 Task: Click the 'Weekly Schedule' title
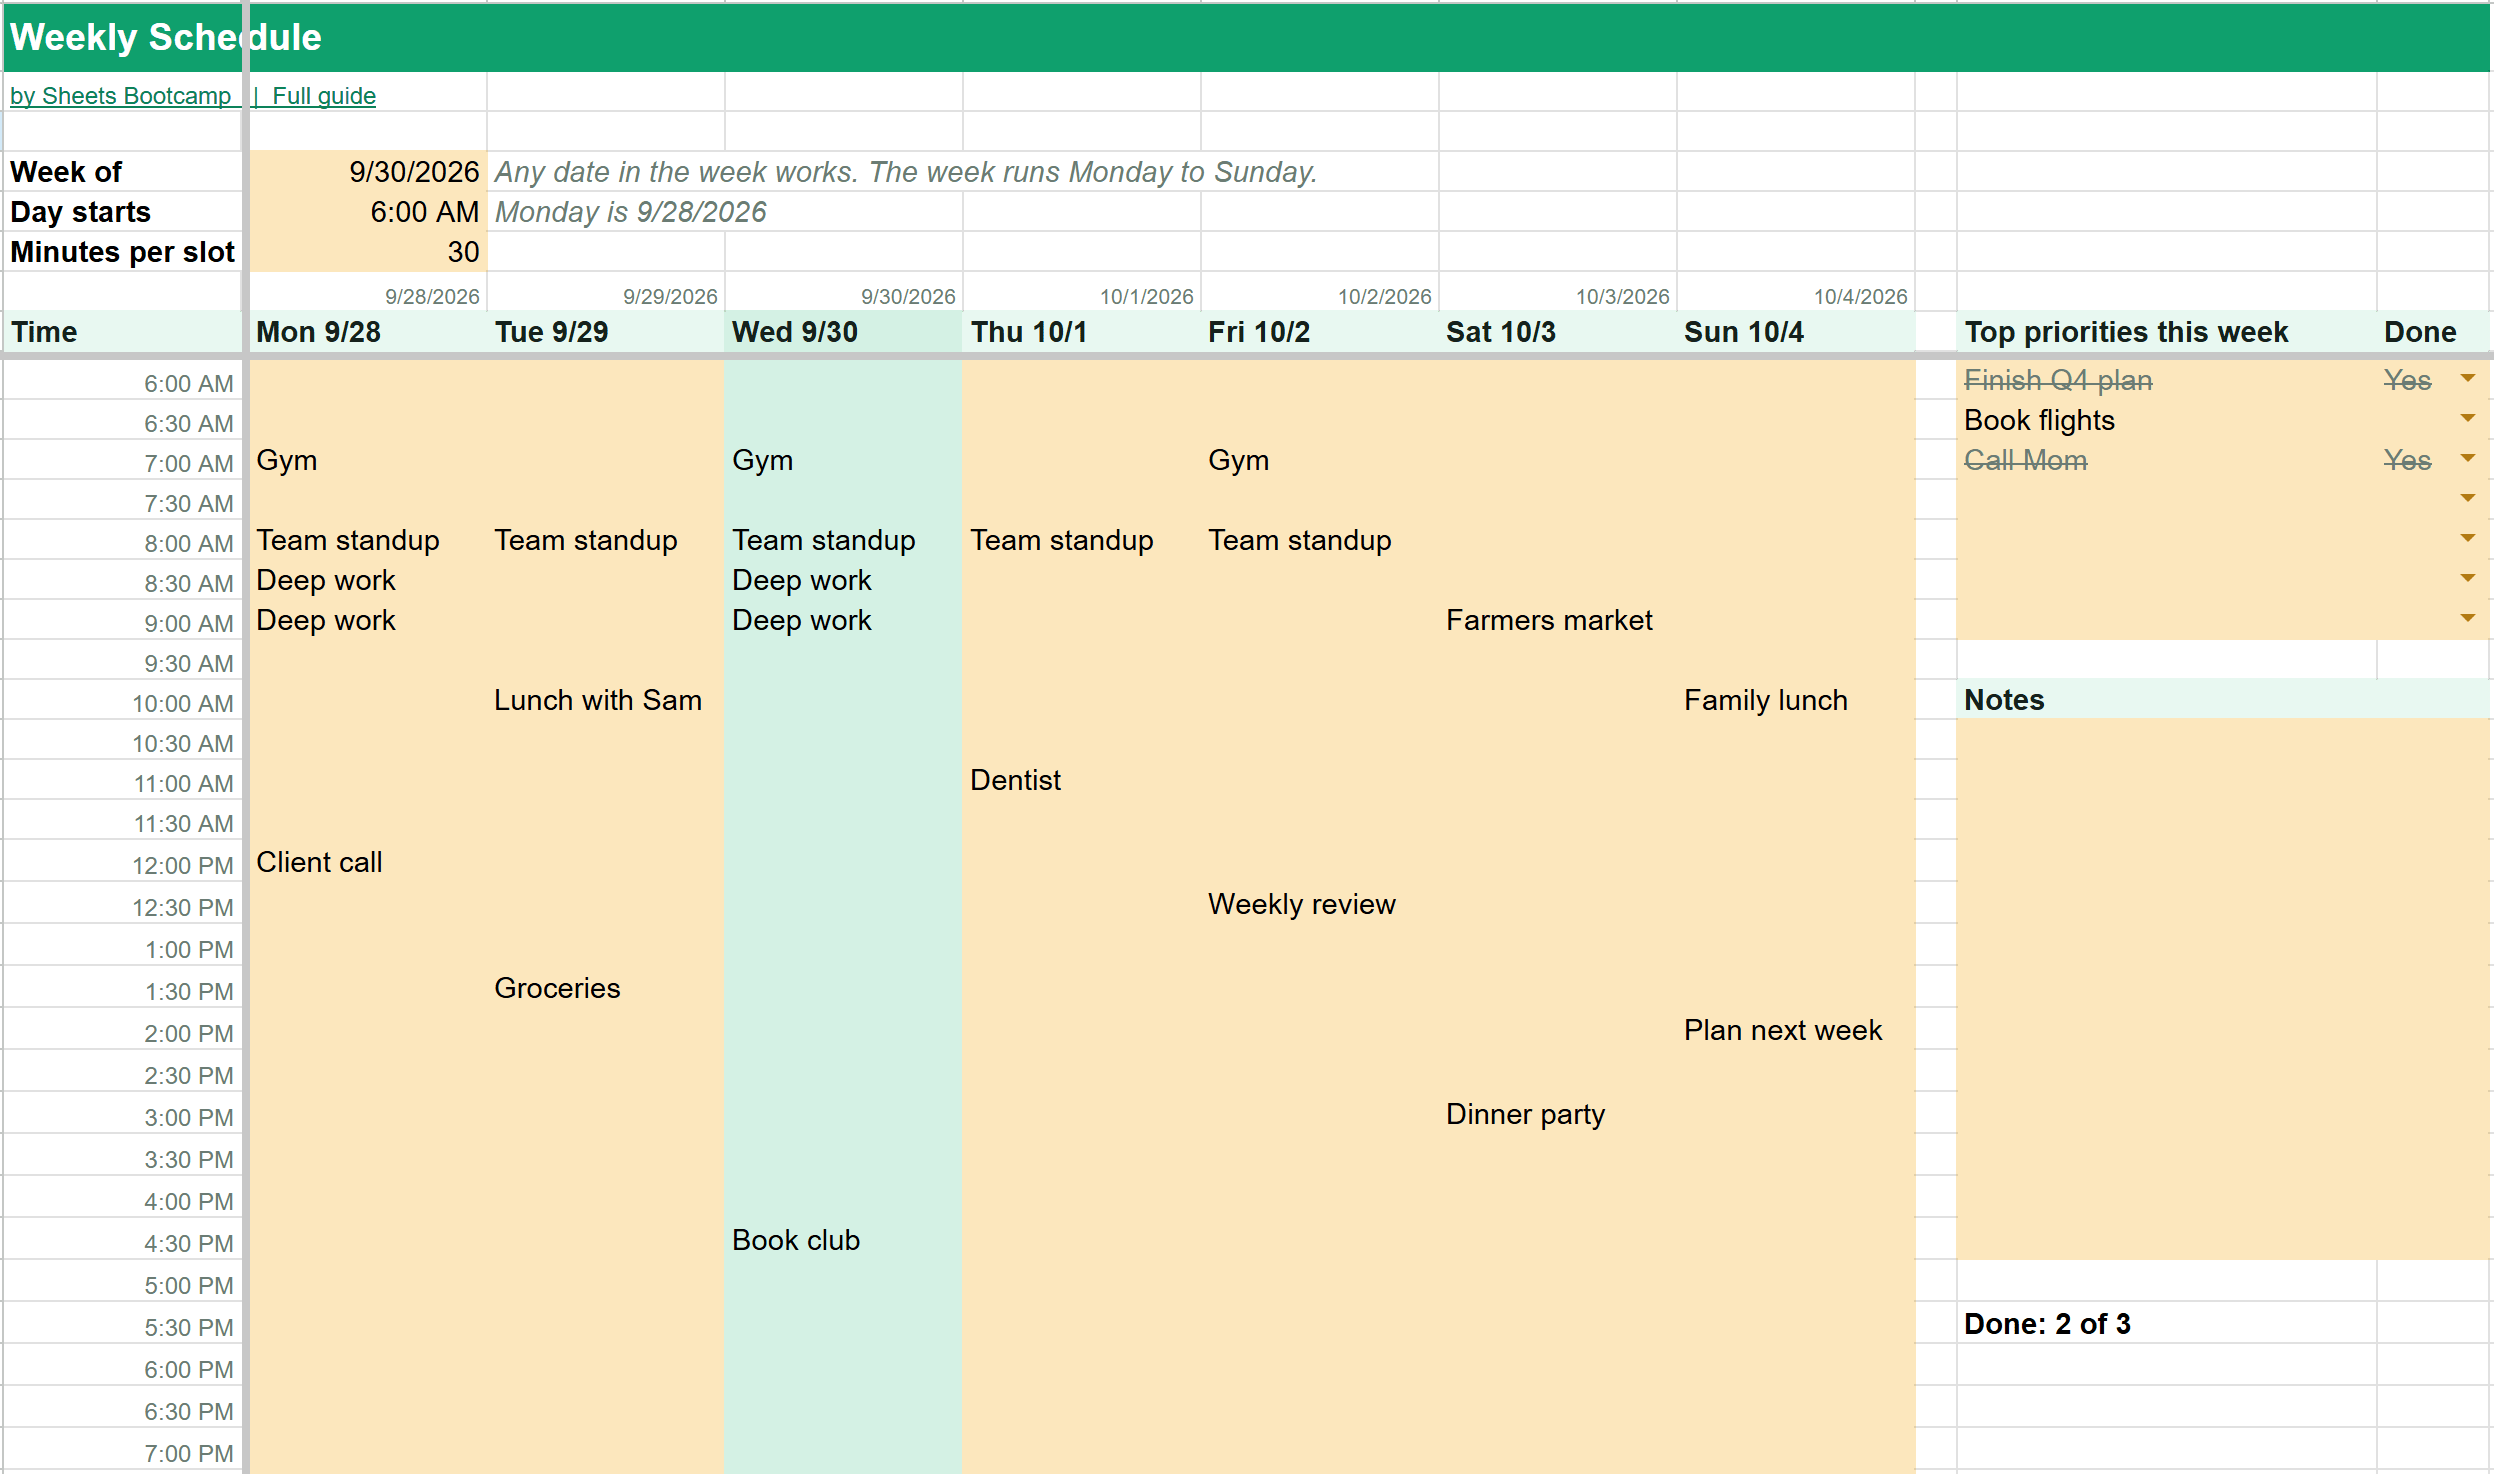[166, 38]
